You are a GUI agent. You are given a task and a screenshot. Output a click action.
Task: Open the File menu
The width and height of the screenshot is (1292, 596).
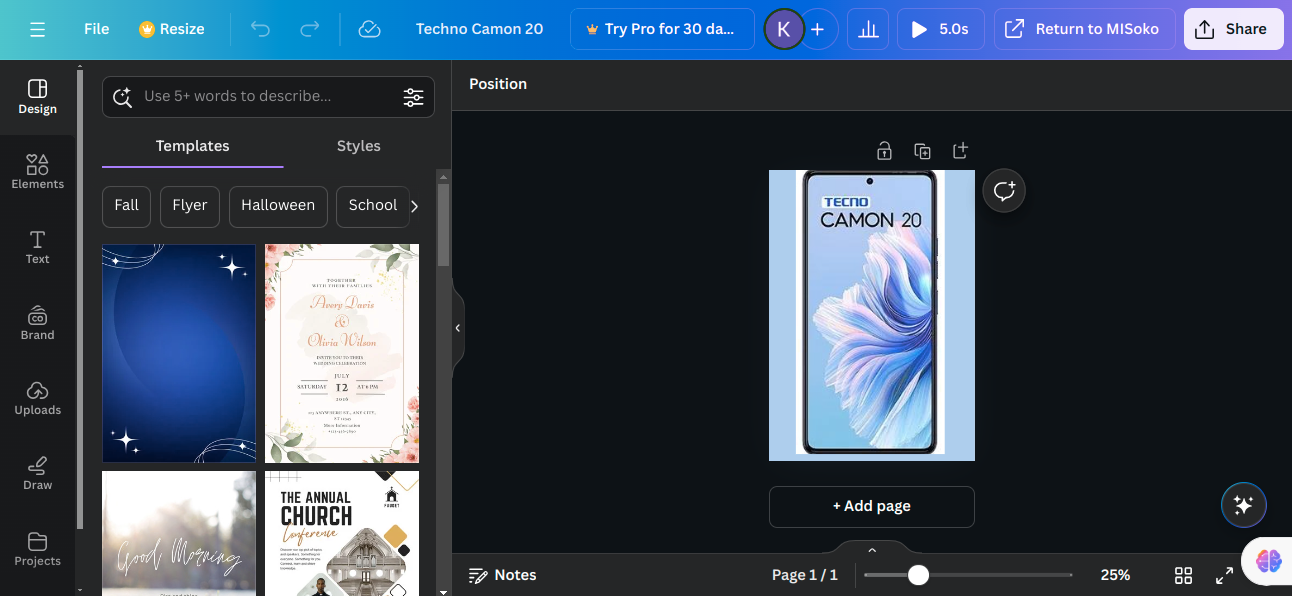click(x=97, y=29)
